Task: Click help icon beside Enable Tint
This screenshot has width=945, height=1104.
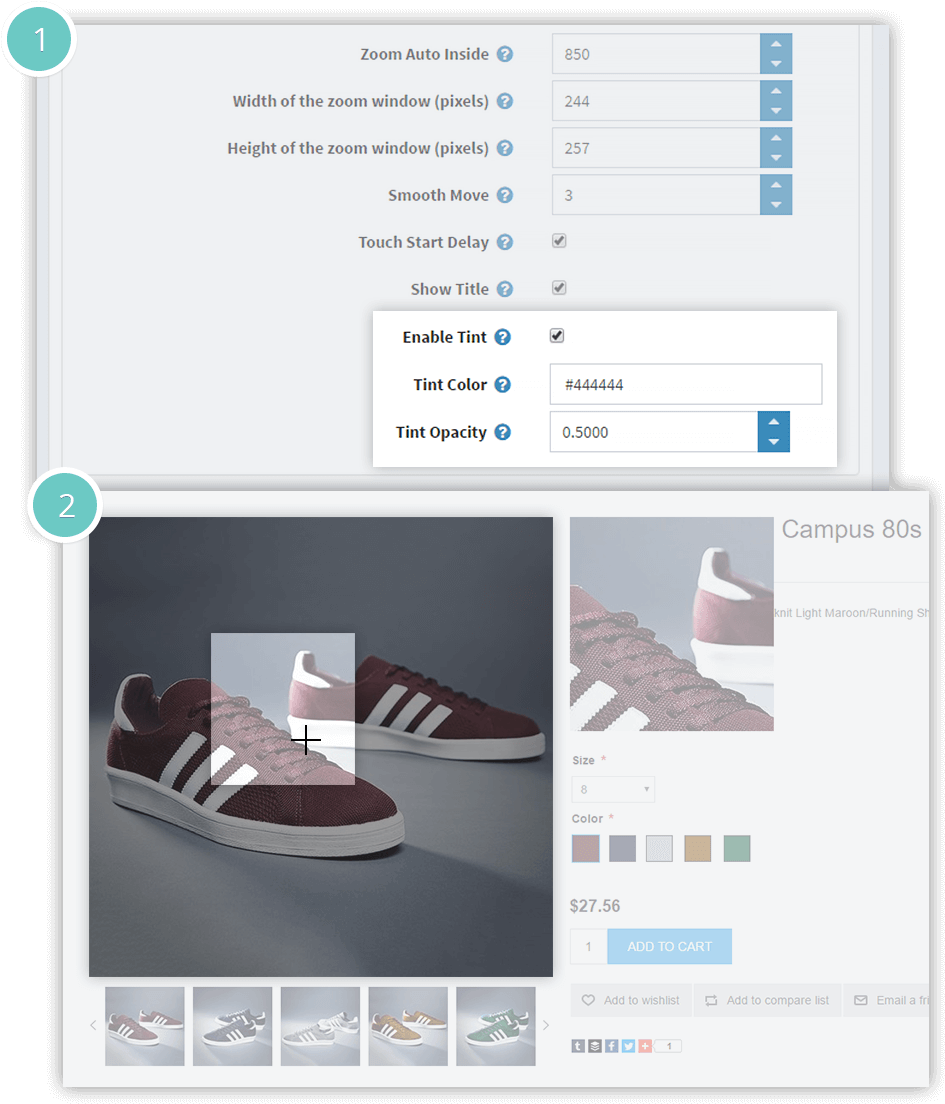Action: click(503, 337)
